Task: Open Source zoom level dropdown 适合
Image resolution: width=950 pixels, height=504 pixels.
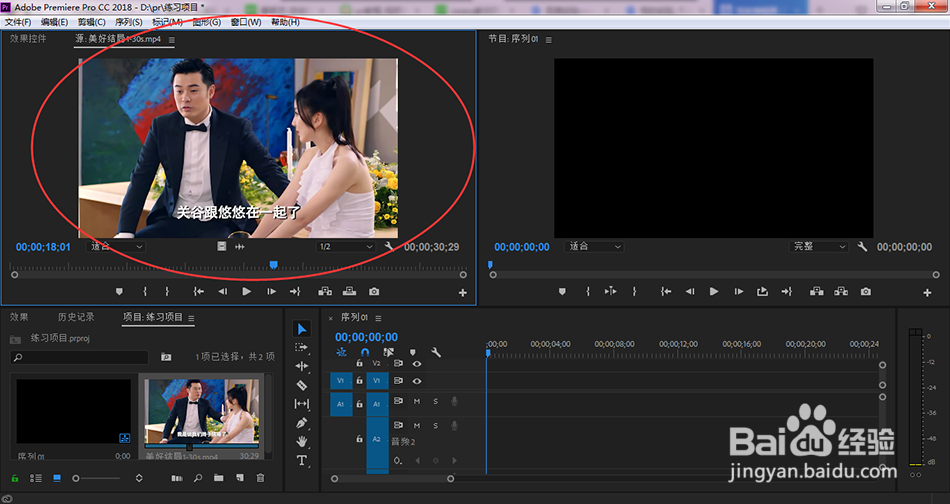Action: pos(117,247)
